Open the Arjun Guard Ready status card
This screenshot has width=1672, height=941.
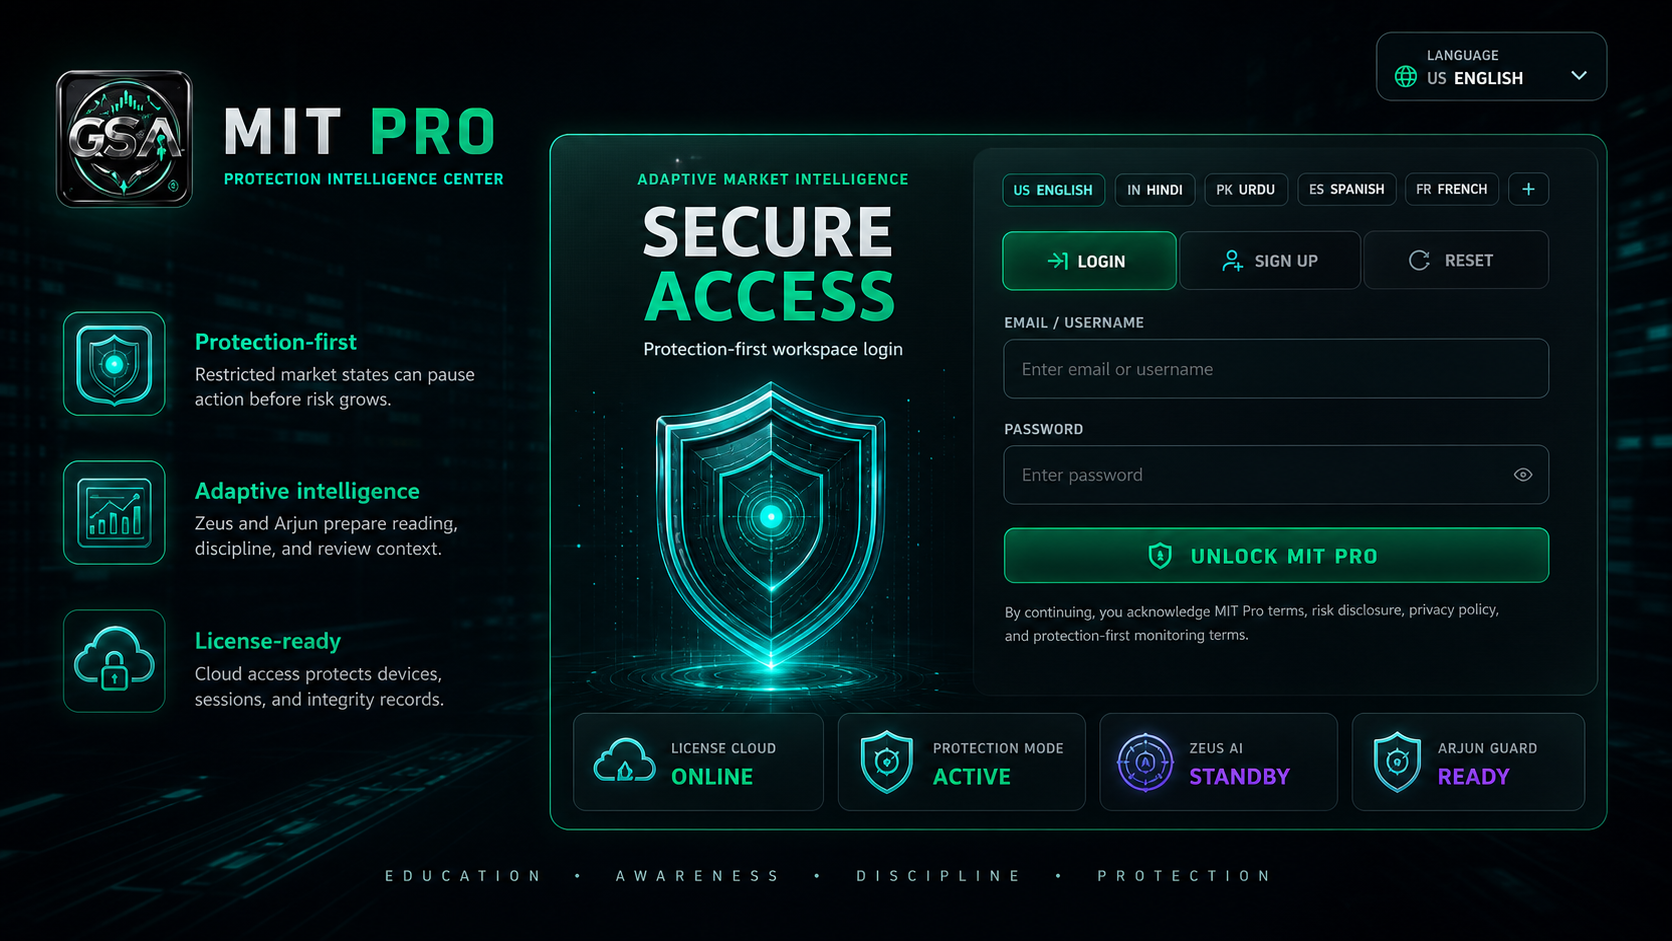click(x=1468, y=762)
